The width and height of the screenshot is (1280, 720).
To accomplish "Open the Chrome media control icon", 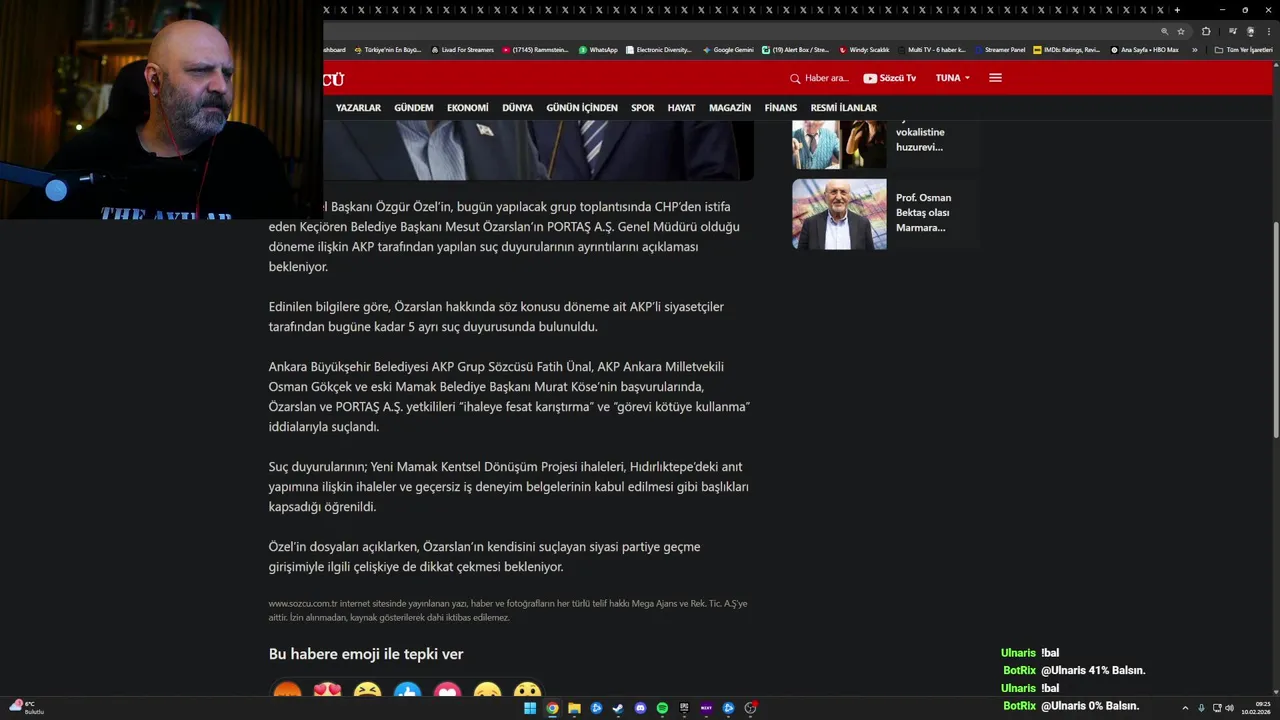I will 1233,31.
